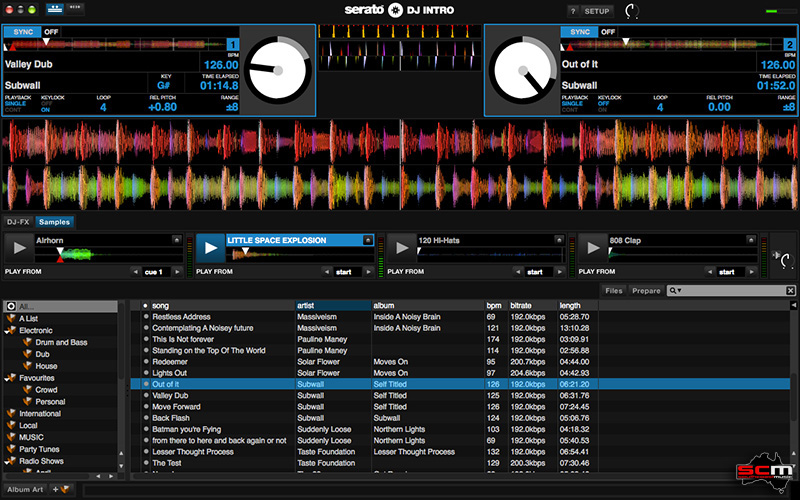Play the 808 Clap sample
Viewport: 800px width, 500px height.
point(592,248)
